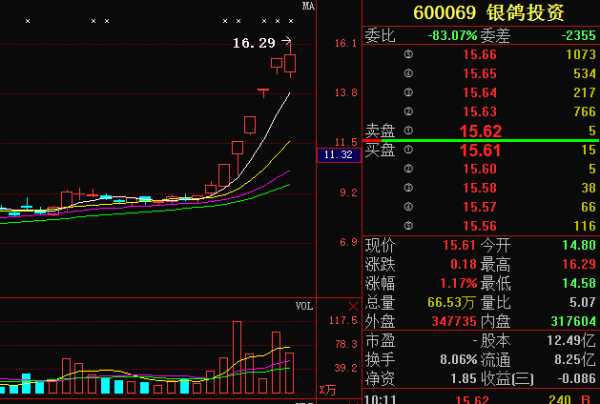Click the 内盘 value 317604
This screenshot has width=600, height=404.
tap(573, 321)
